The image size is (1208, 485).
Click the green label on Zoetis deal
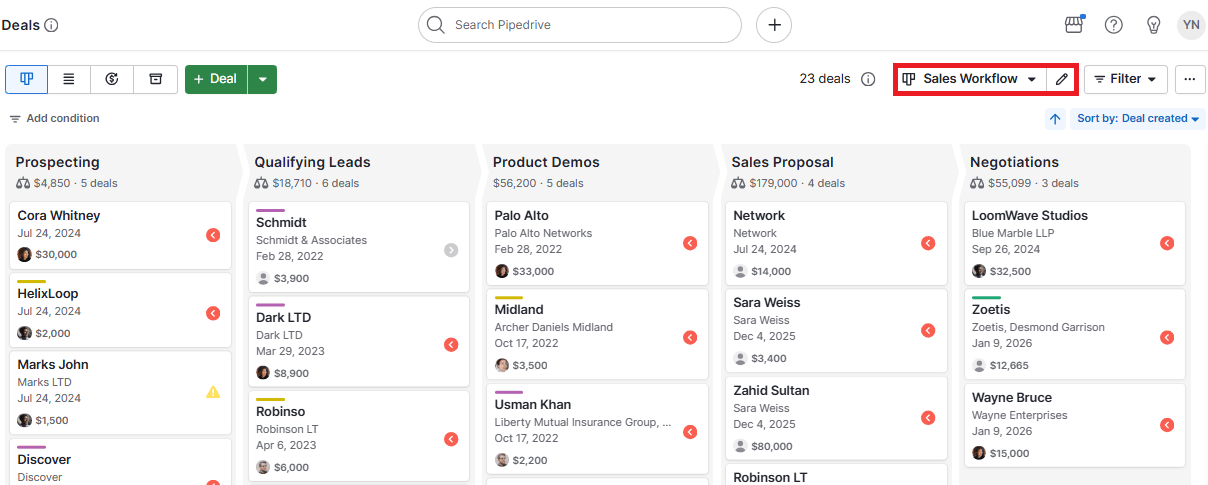click(x=986, y=297)
